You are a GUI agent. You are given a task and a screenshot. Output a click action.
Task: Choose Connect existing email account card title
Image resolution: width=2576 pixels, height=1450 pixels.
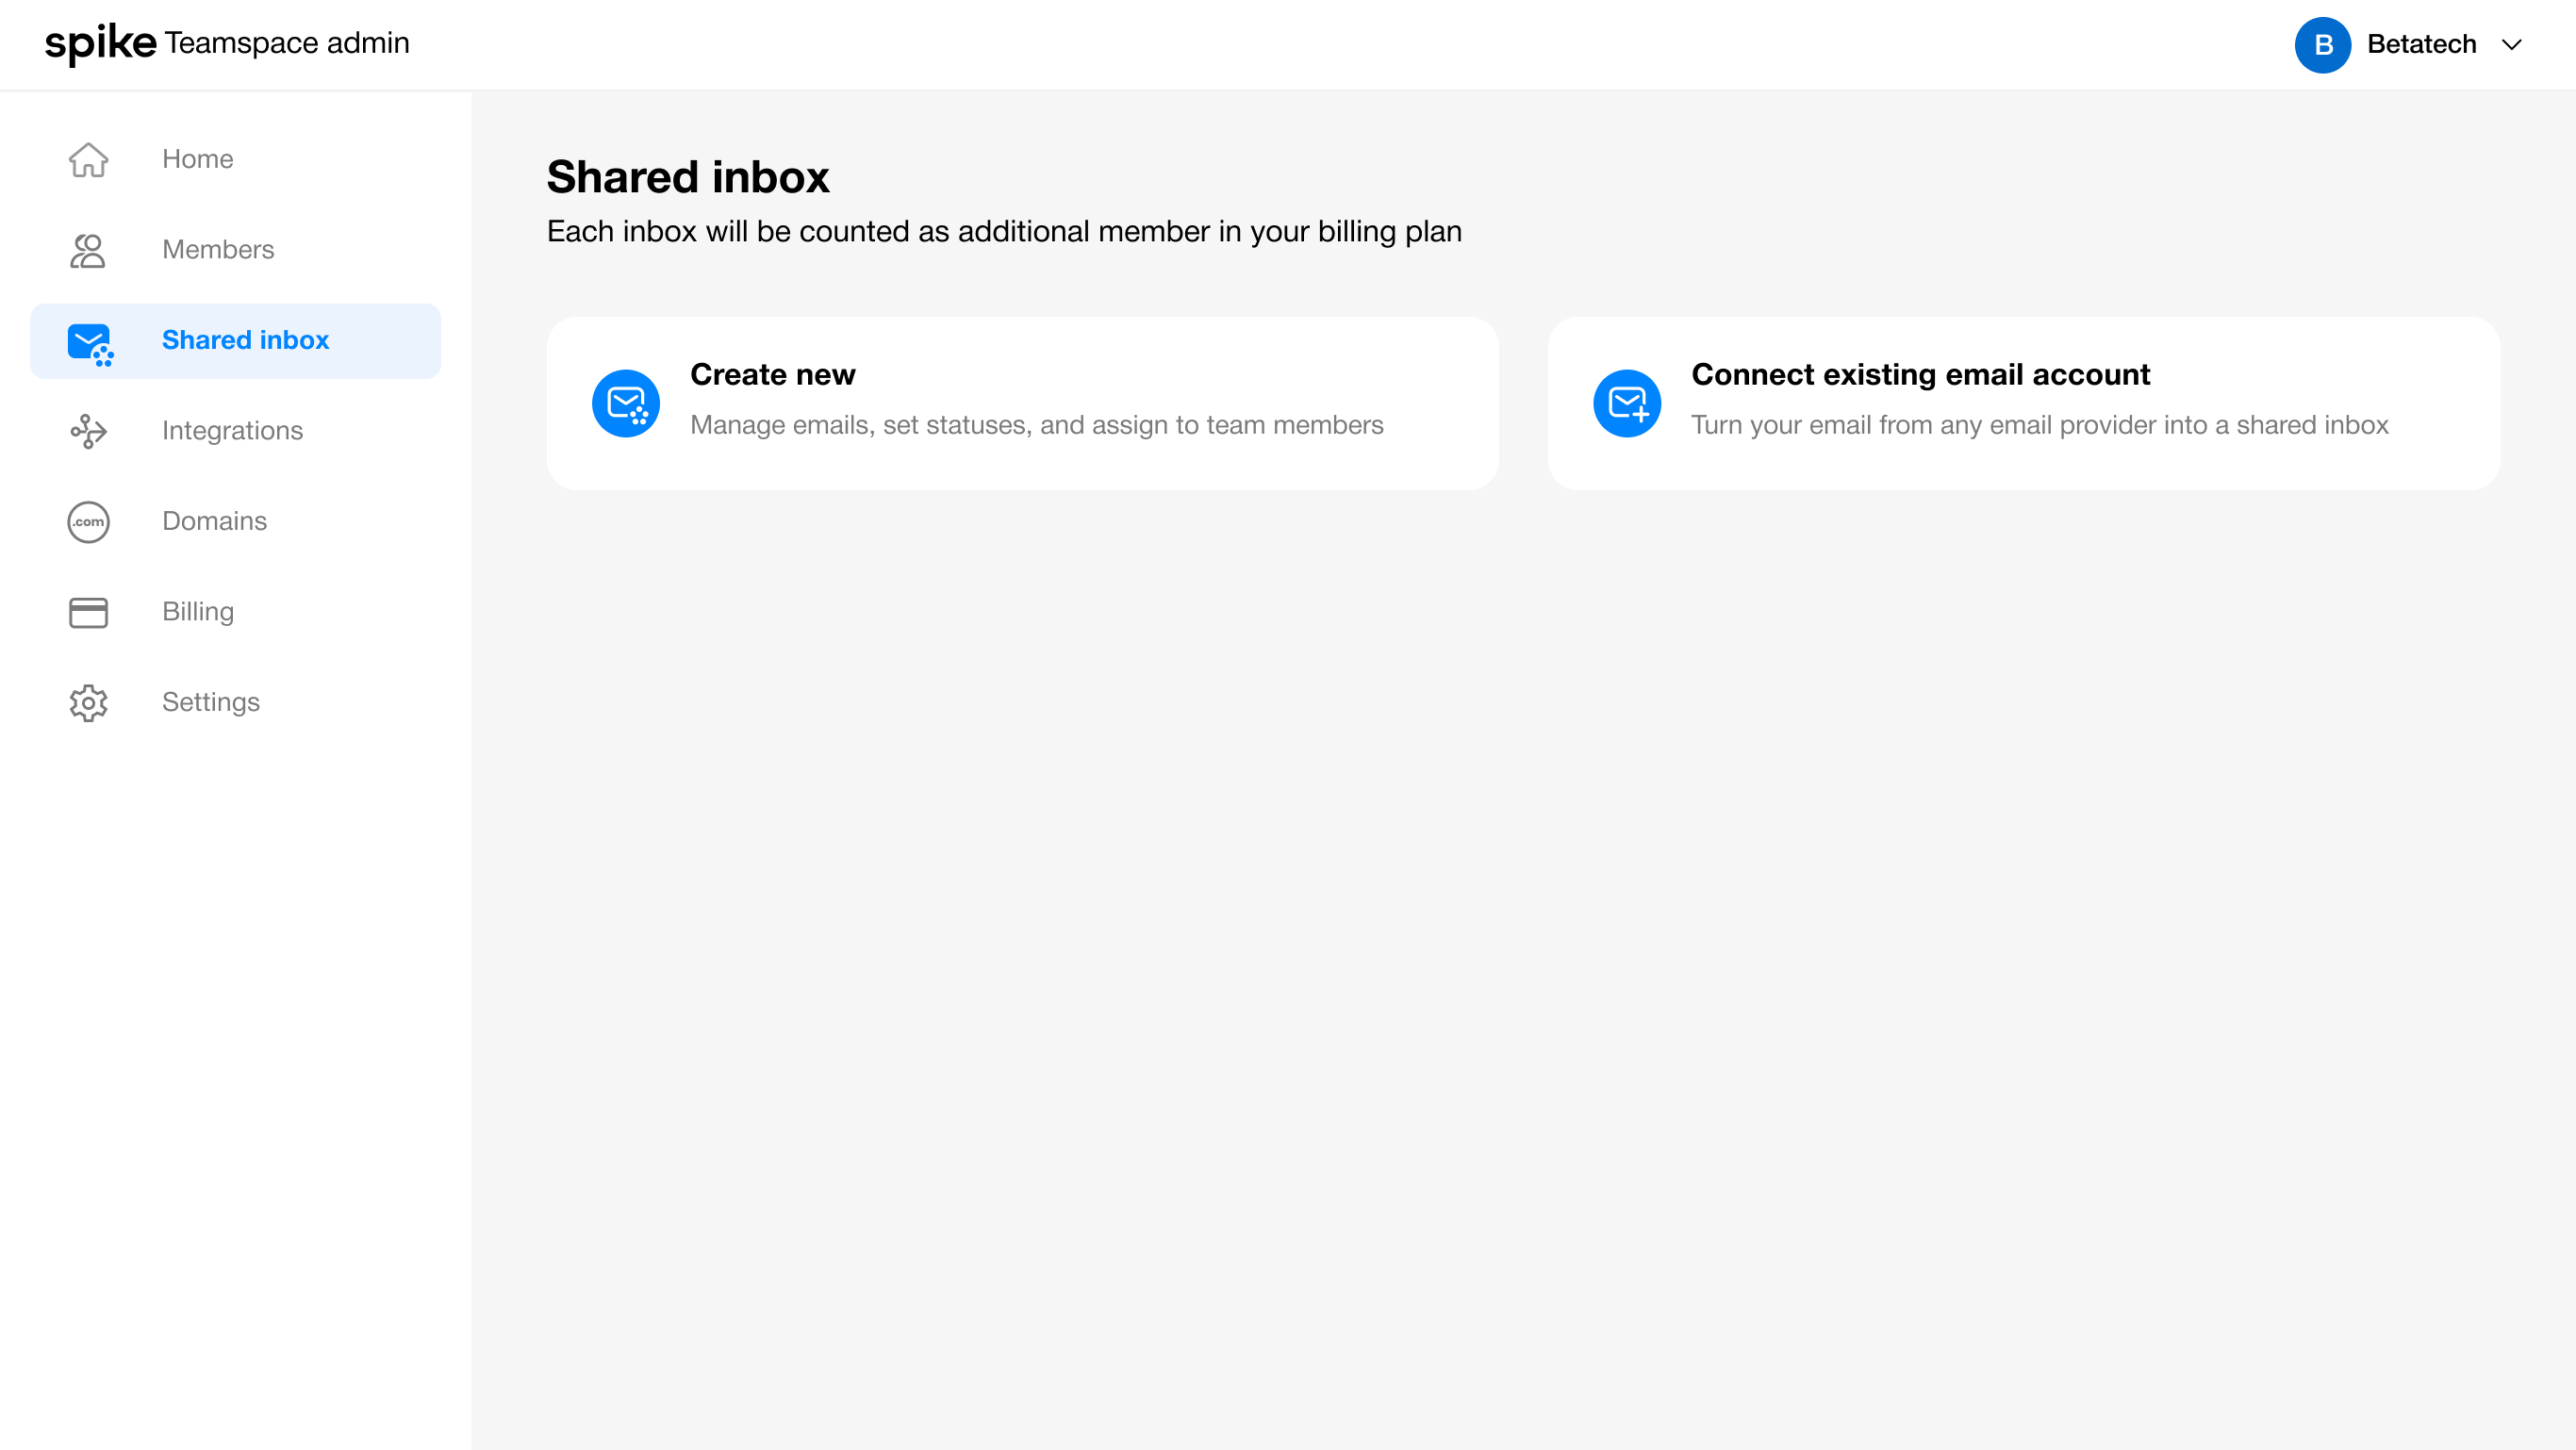click(1920, 375)
